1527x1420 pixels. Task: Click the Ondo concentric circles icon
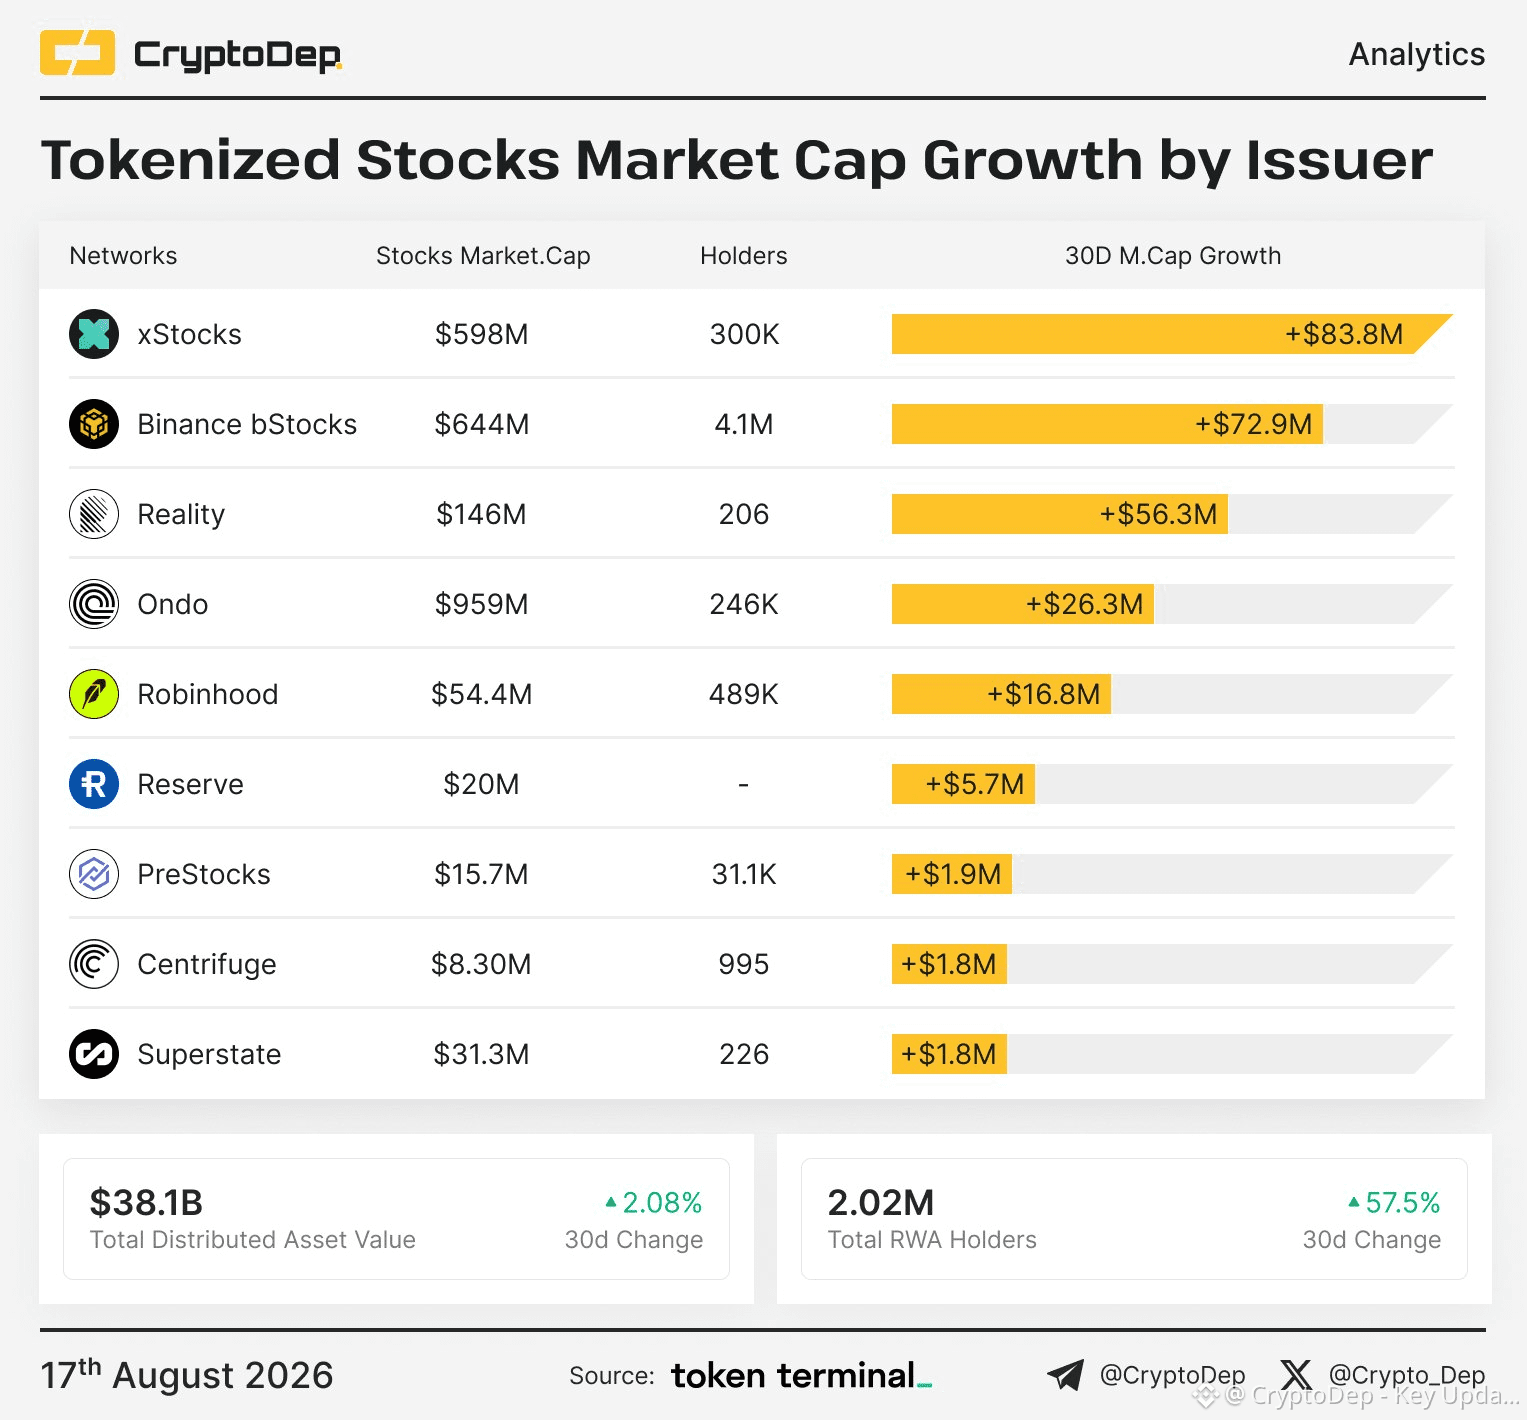click(x=94, y=604)
